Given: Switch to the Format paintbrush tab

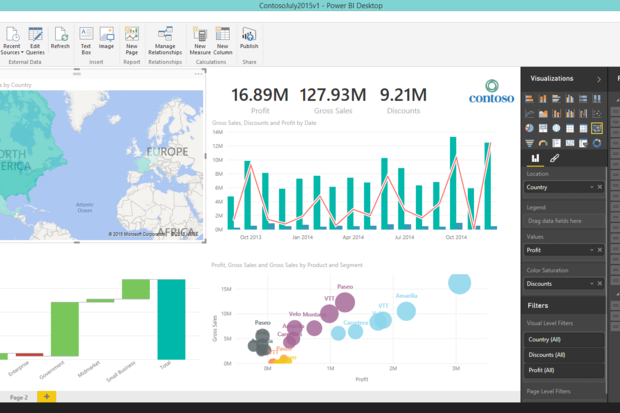Looking at the screenshot, I should 554,158.
